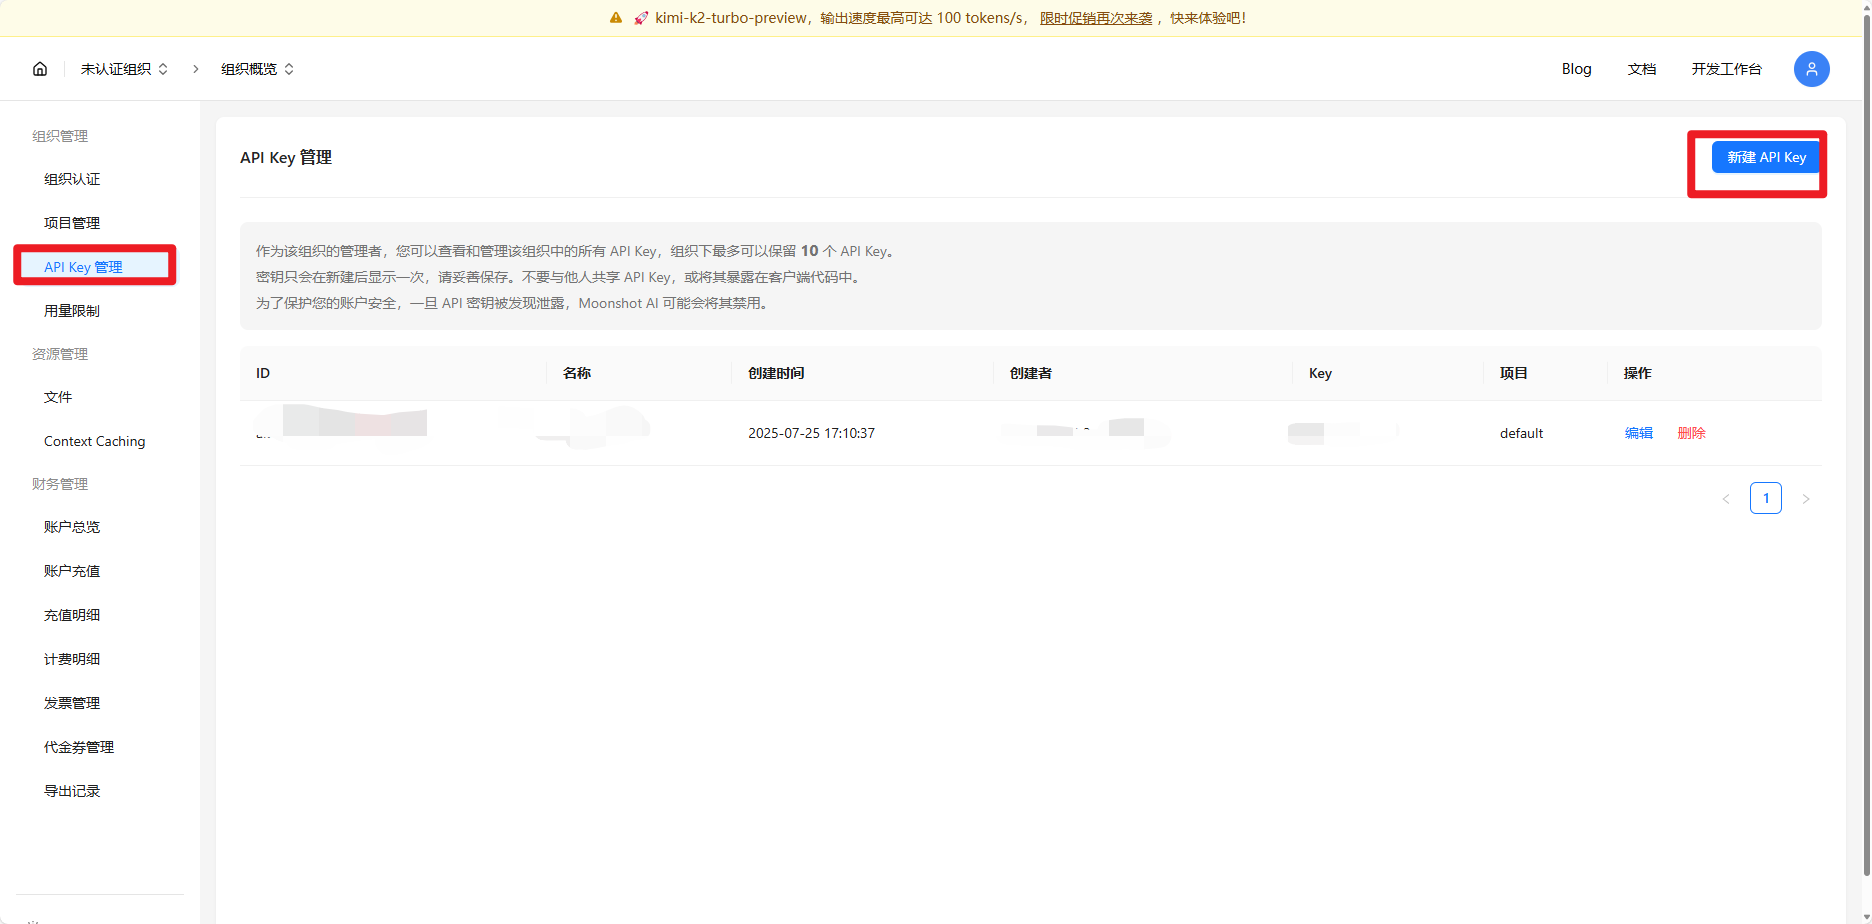
Task: Open 发票管理 in the sidebar
Action: coord(72,703)
